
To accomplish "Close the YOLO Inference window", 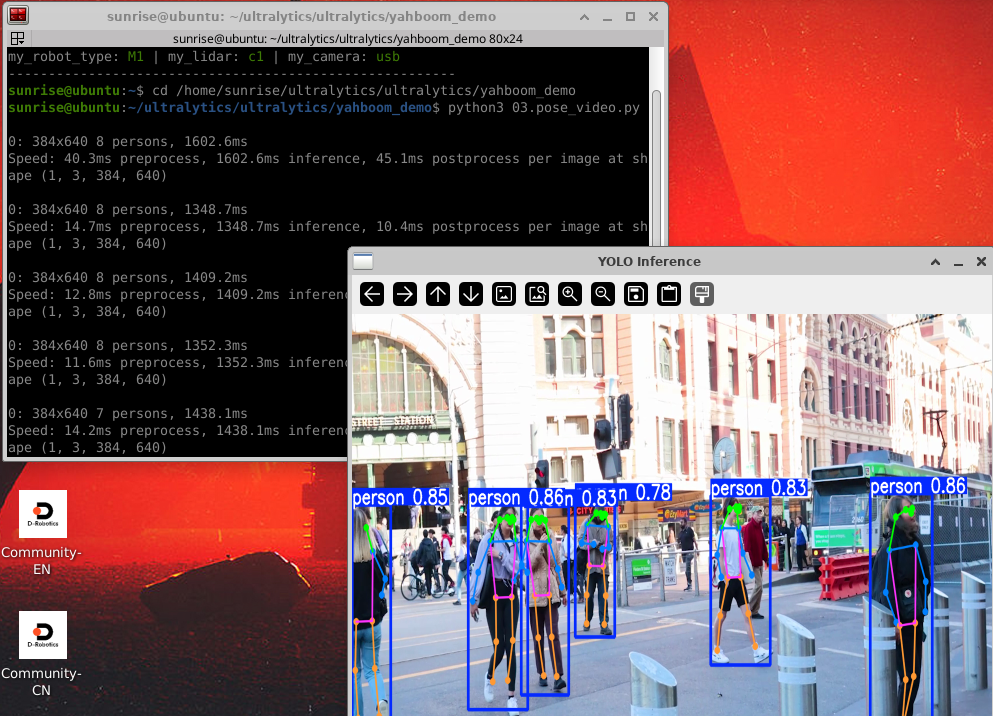I will pyautogui.click(x=981, y=261).
